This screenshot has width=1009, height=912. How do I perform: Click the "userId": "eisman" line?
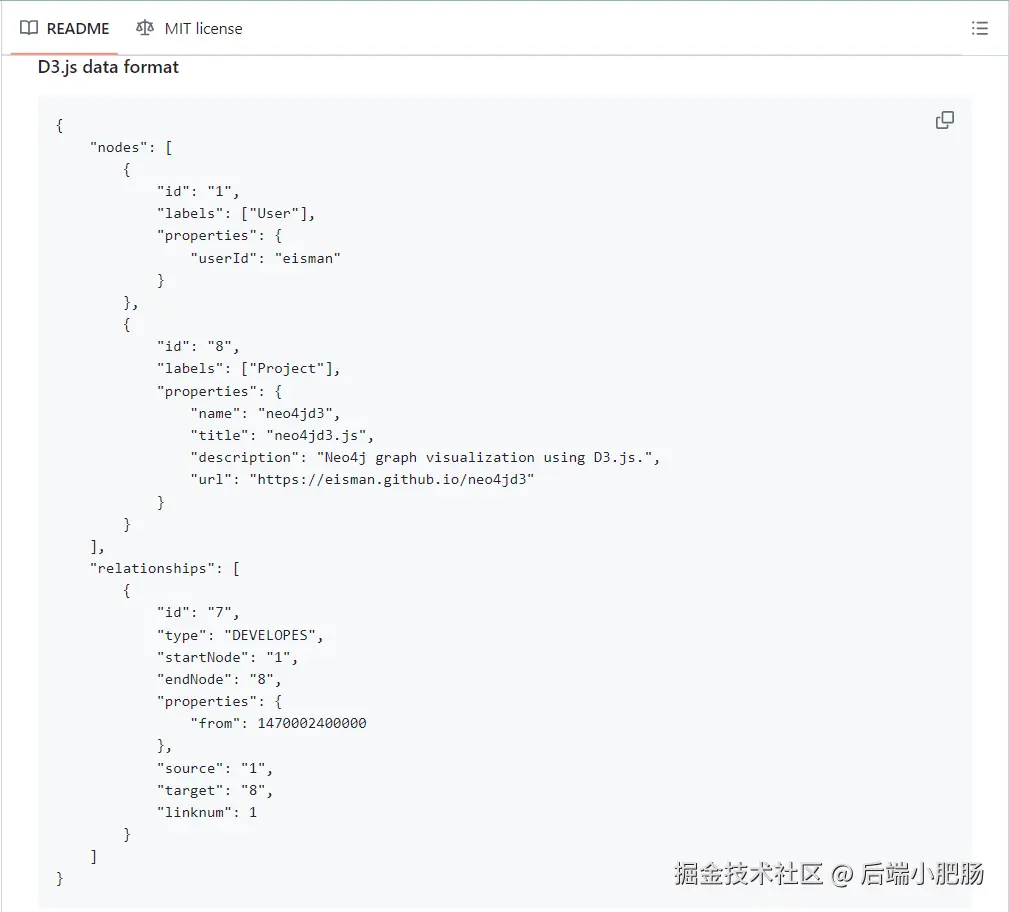[265, 258]
